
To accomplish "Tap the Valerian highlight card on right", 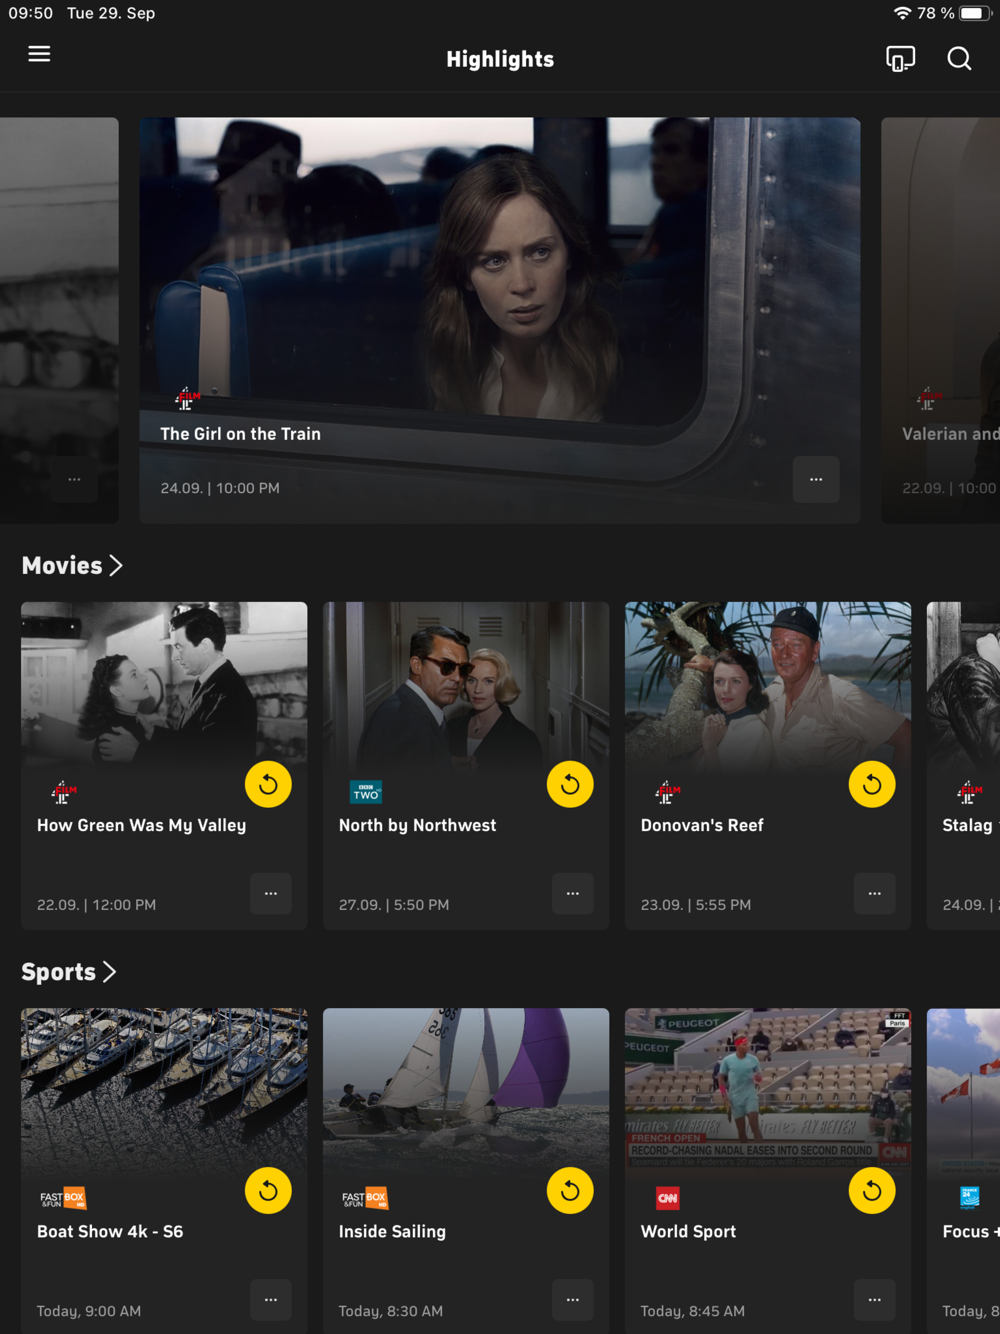I will [940, 320].
